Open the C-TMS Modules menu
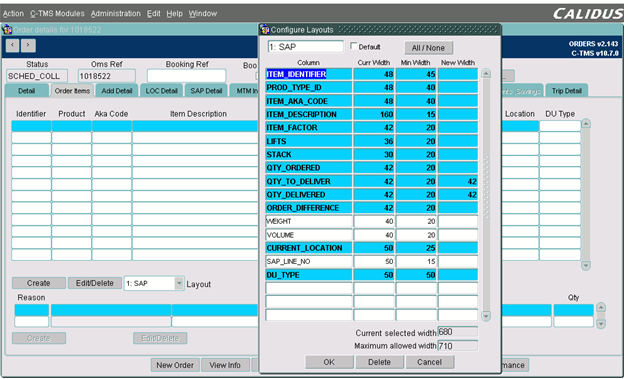Viewport: 628px width, 379px height. [57, 14]
